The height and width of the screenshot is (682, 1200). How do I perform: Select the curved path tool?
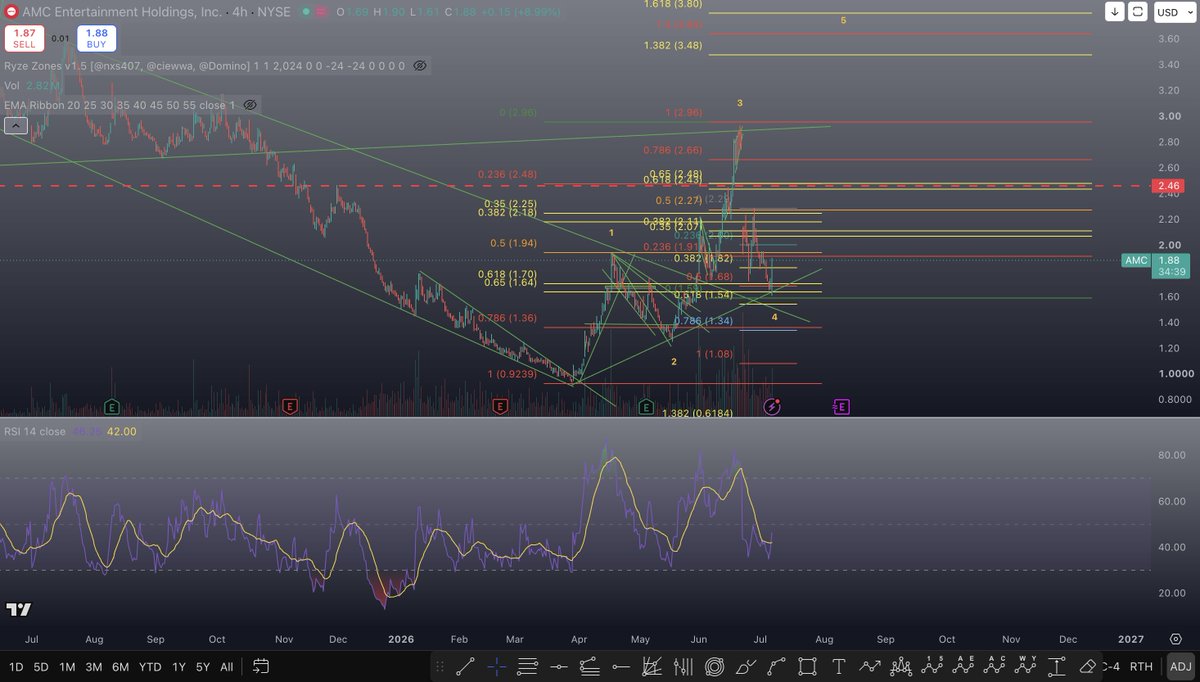(776, 666)
